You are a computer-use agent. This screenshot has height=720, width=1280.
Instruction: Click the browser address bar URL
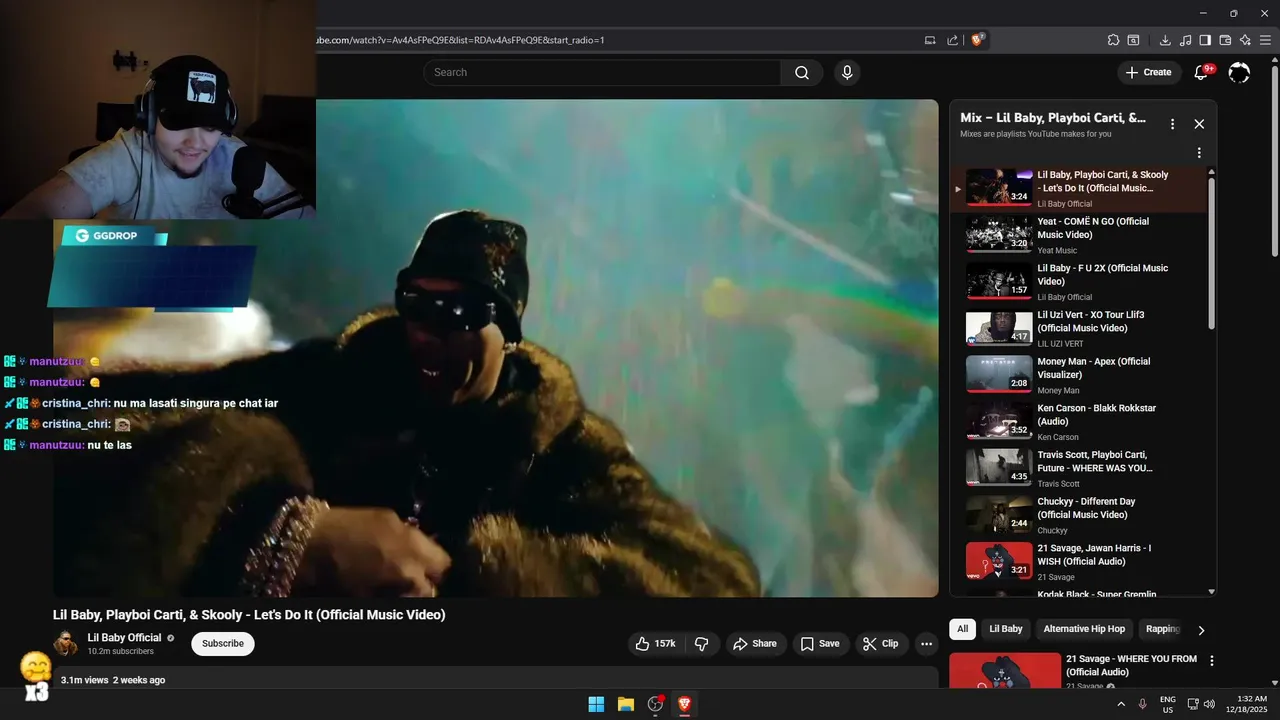tap(460, 40)
